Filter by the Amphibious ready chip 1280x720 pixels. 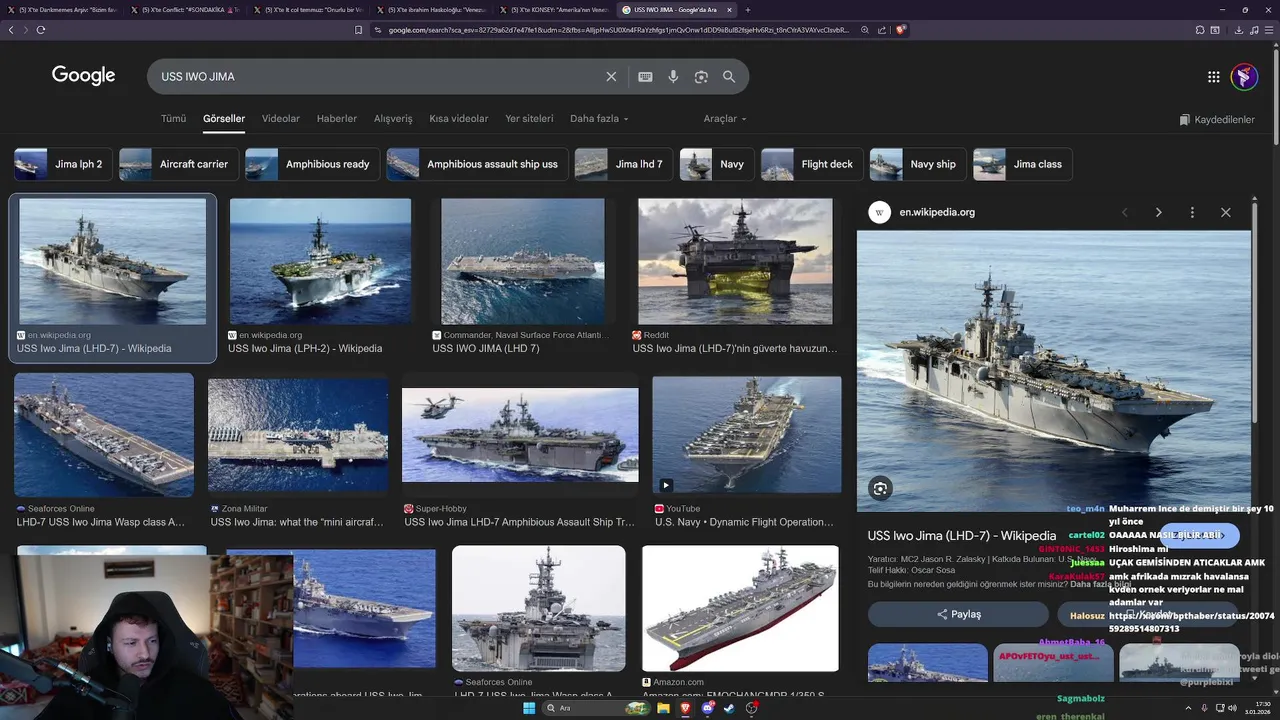(312, 164)
